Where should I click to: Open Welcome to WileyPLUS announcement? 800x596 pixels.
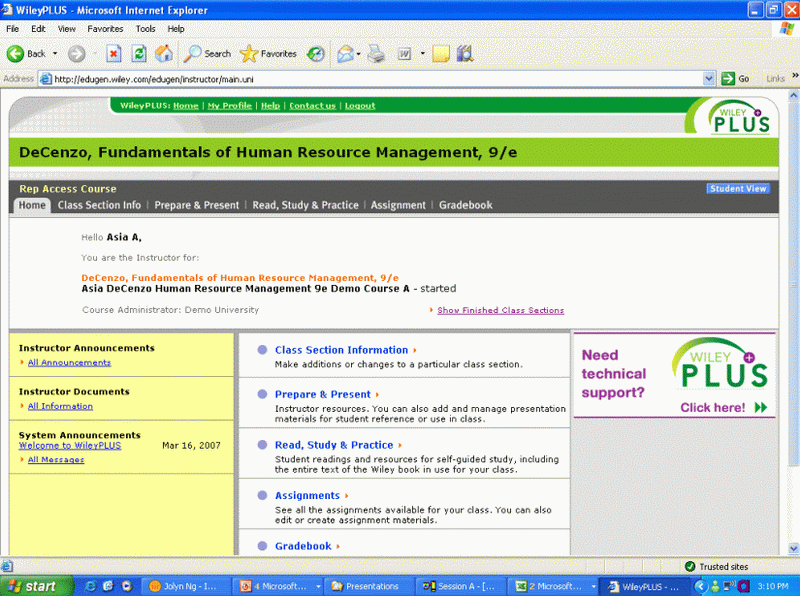[70, 445]
